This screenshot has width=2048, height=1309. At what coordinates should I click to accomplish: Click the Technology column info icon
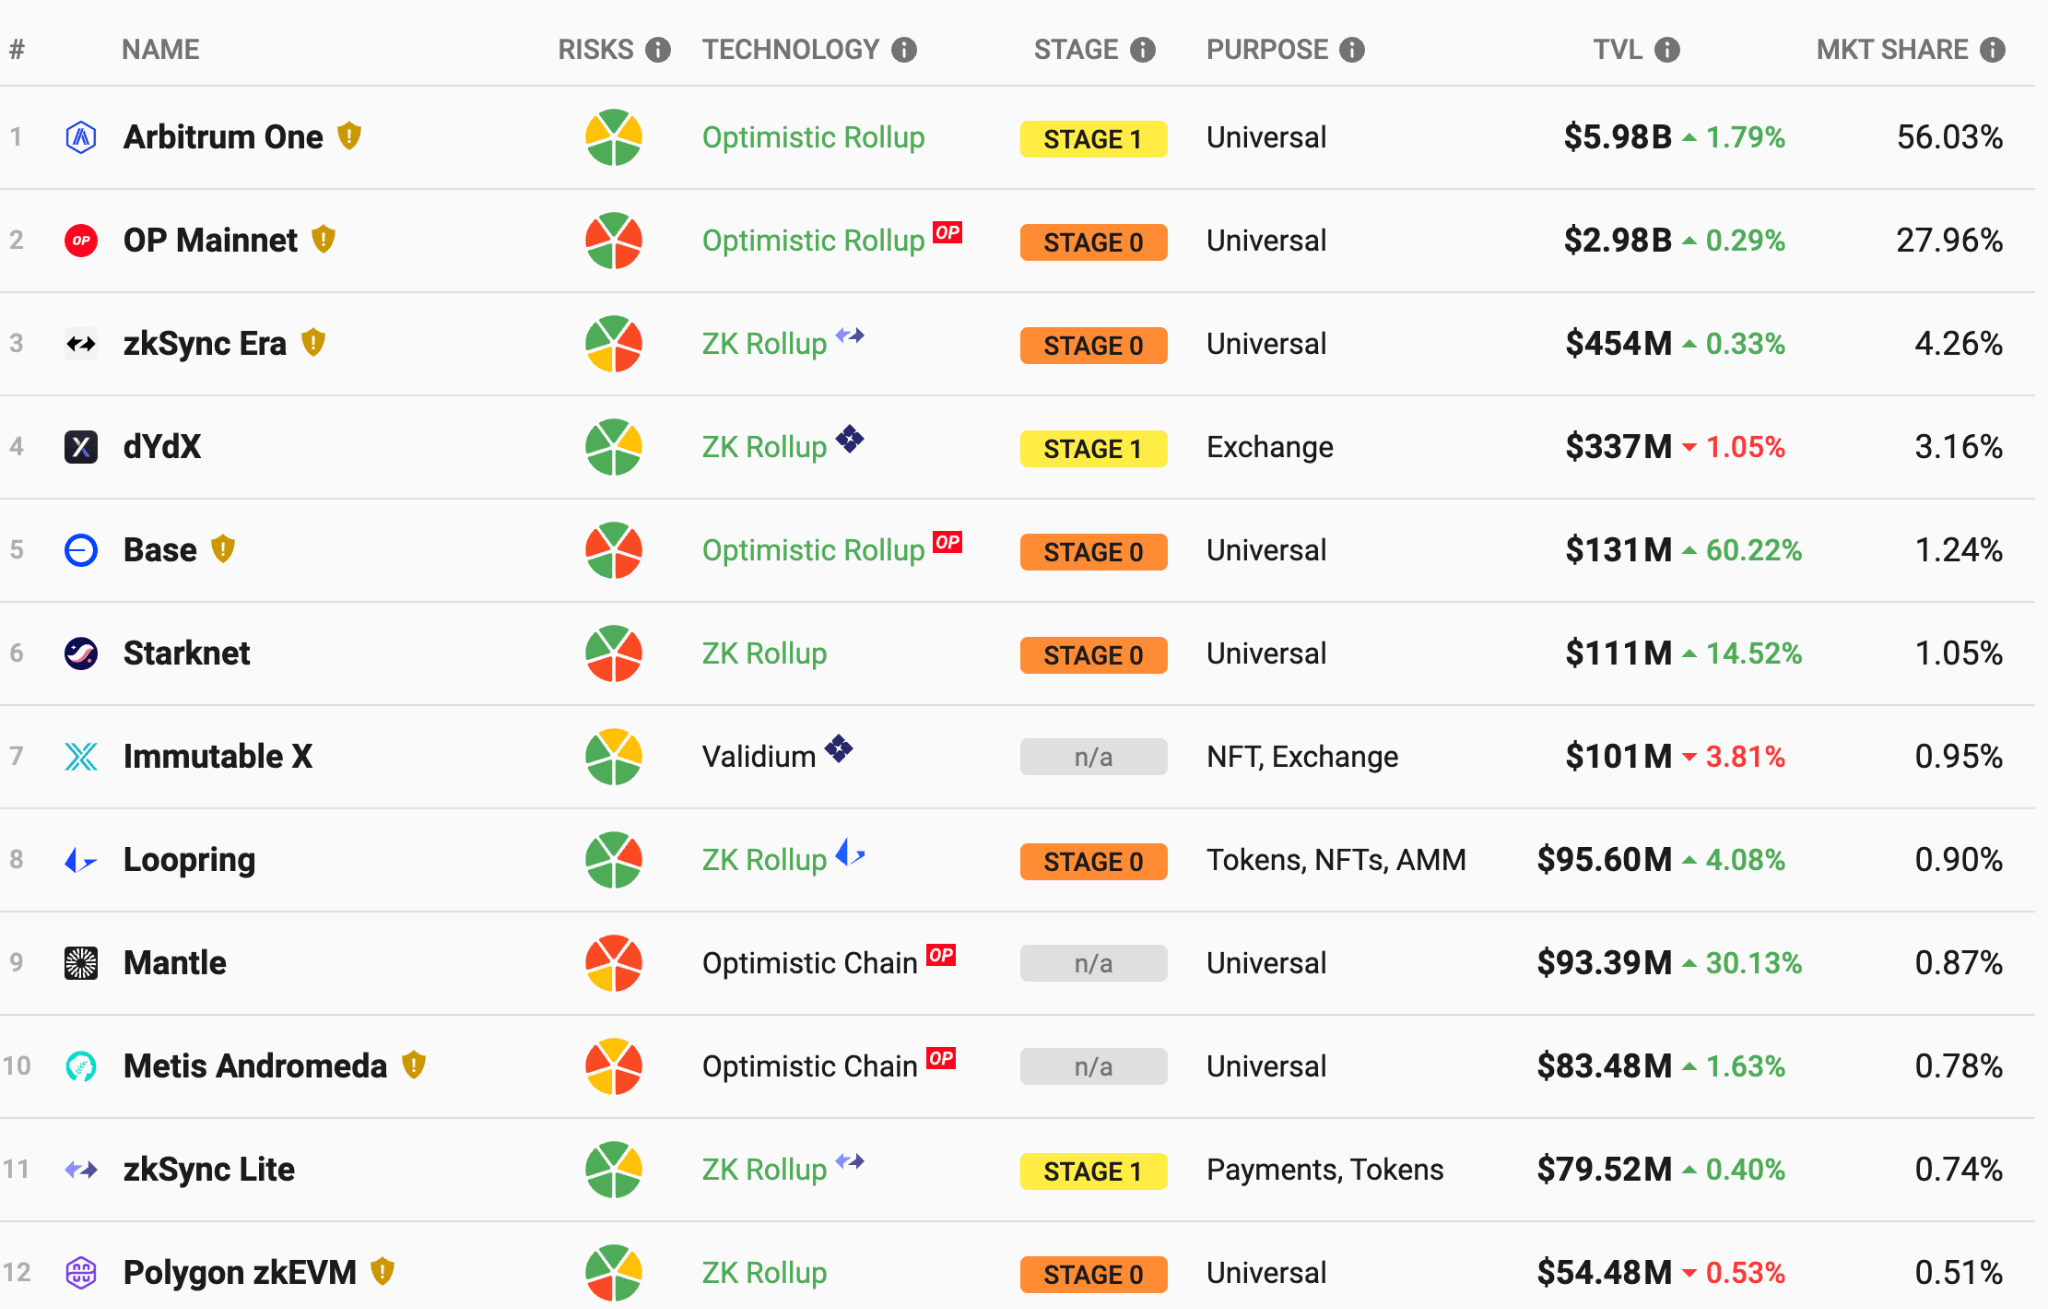click(x=904, y=50)
